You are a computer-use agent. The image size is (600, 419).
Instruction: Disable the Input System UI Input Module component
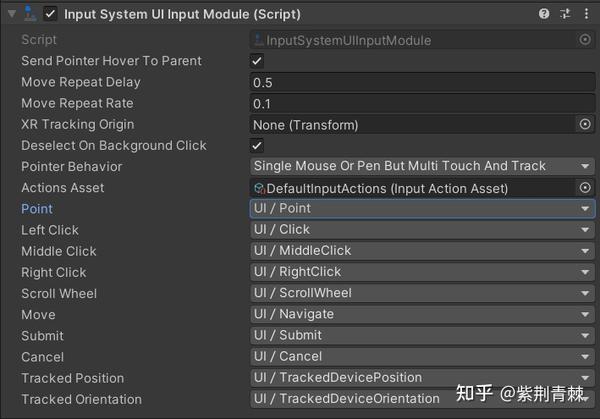[x=50, y=14]
